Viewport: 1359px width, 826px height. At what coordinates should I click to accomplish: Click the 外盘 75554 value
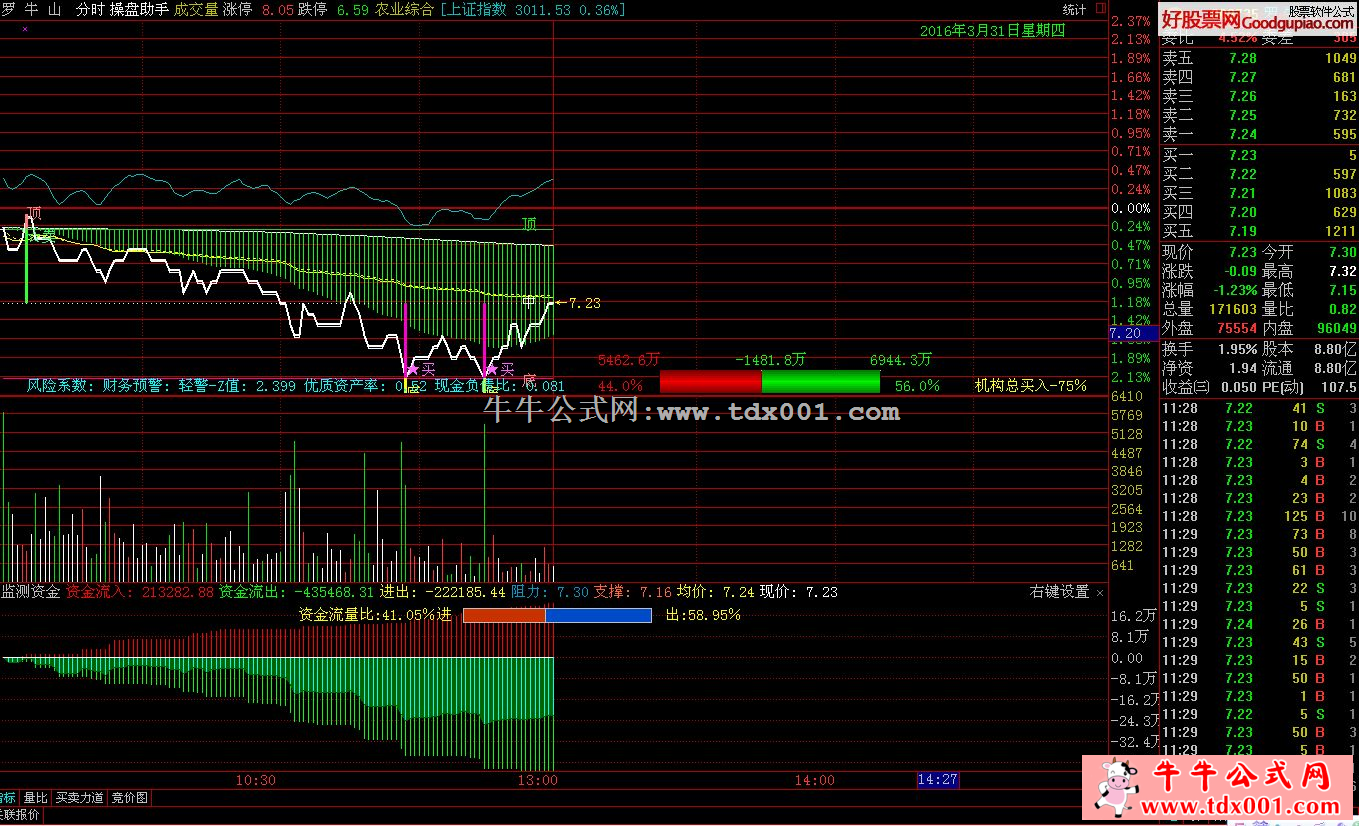(x=1236, y=328)
